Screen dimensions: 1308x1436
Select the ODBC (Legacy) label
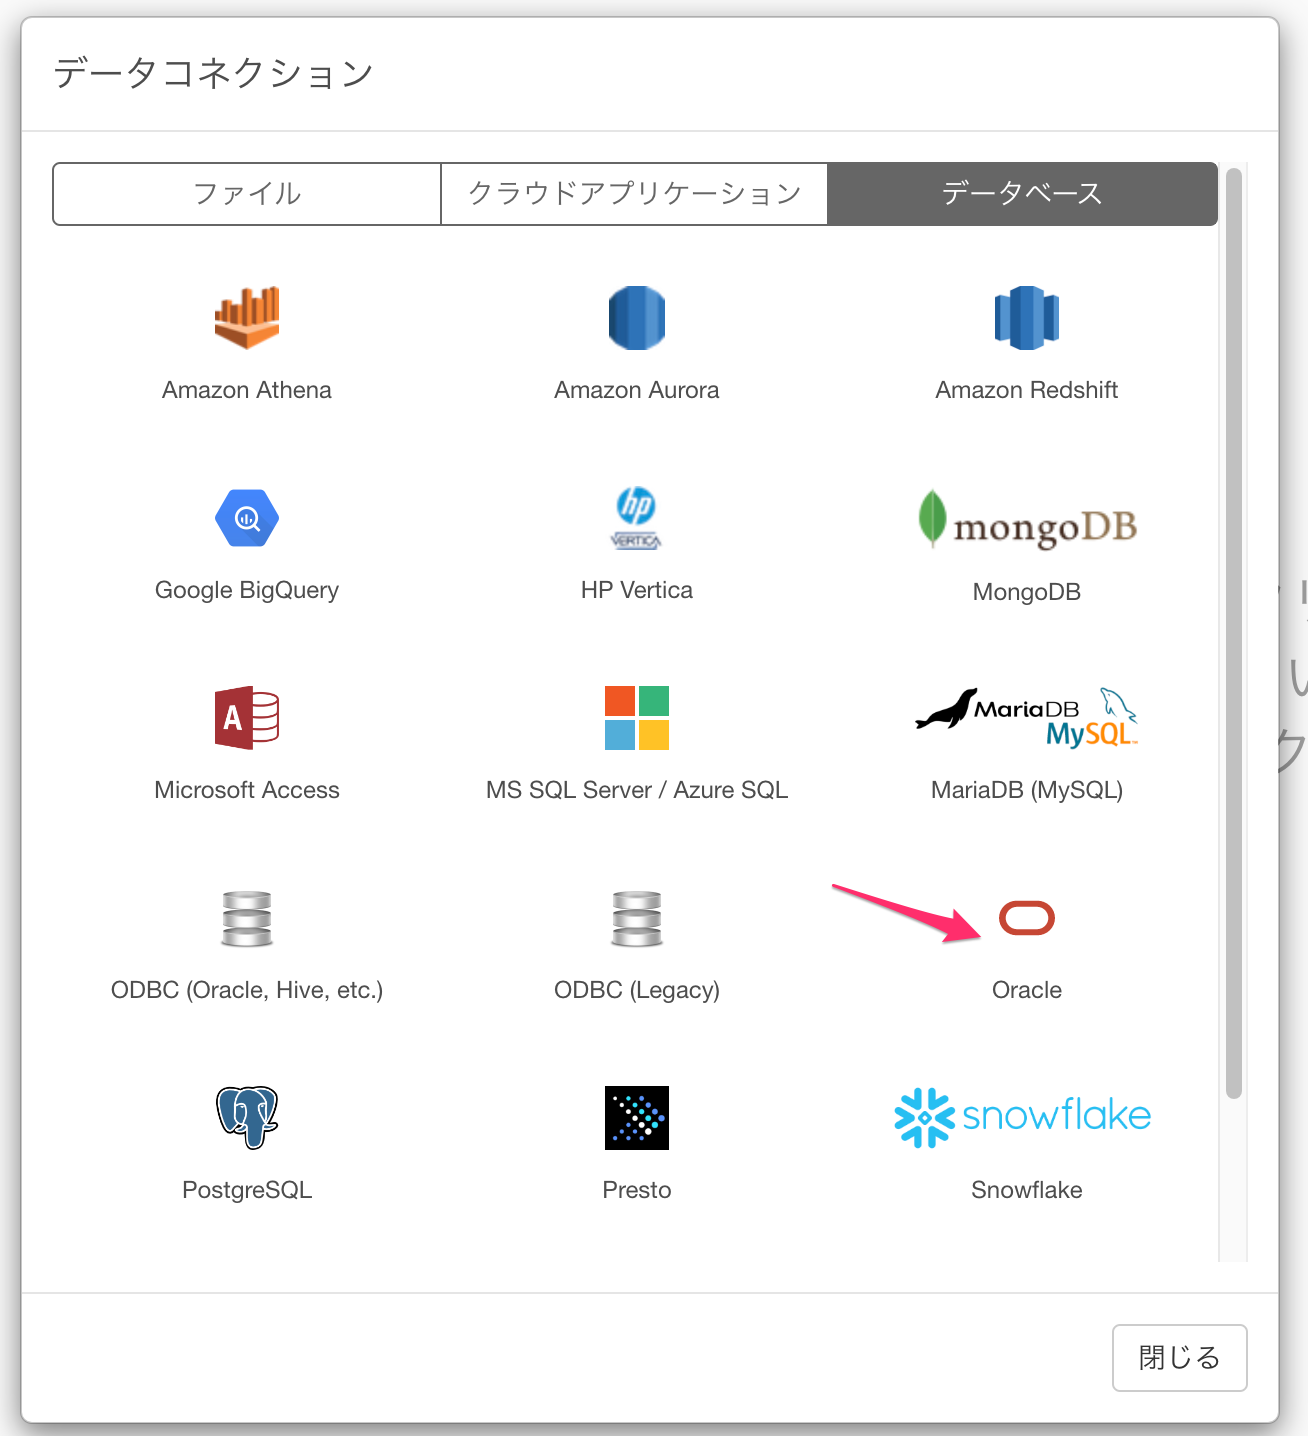point(637,990)
